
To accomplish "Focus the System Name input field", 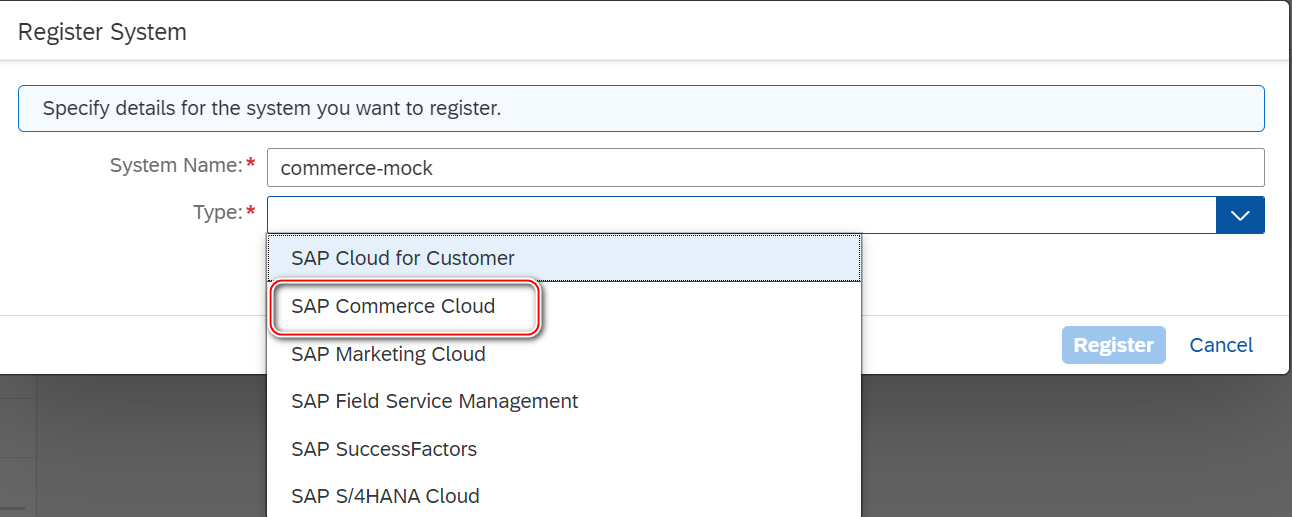I will pos(765,168).
